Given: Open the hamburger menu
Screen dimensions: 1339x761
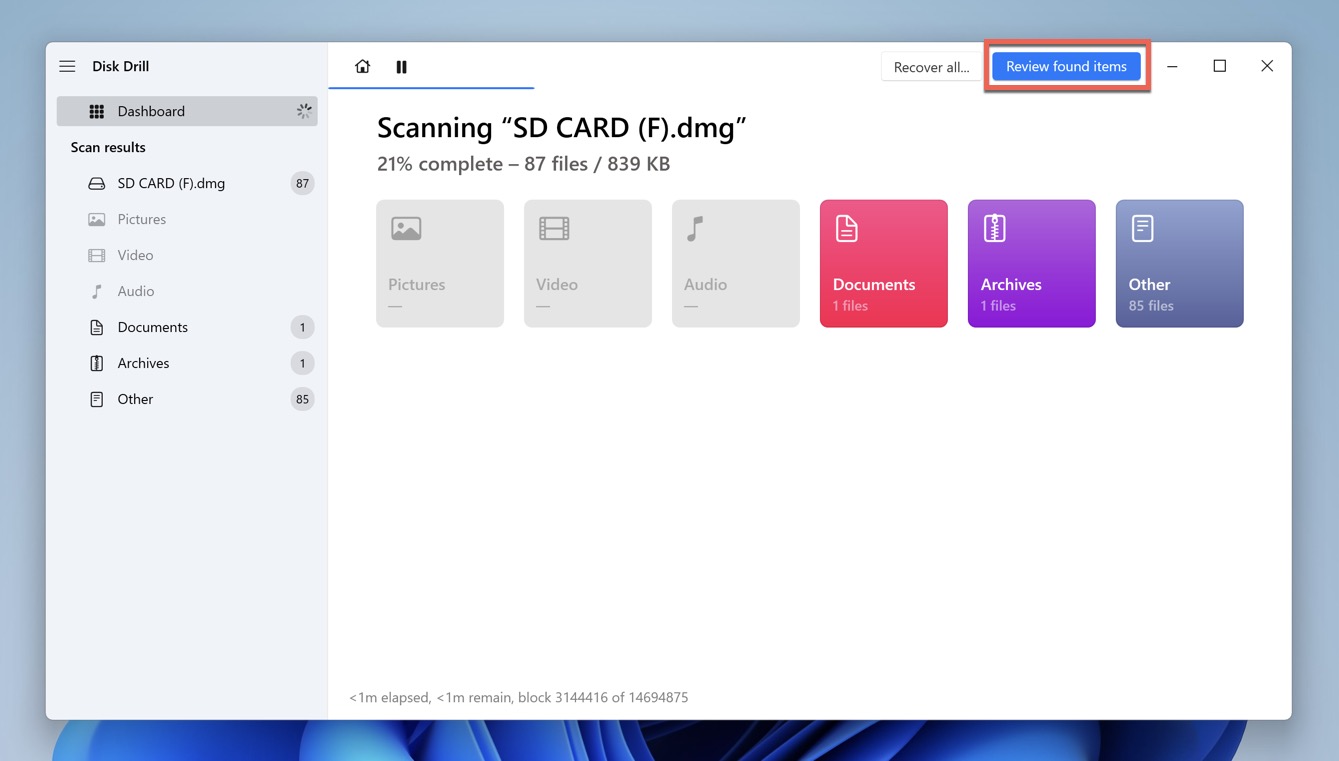Looking at the screenshot, I should [67, 66].
